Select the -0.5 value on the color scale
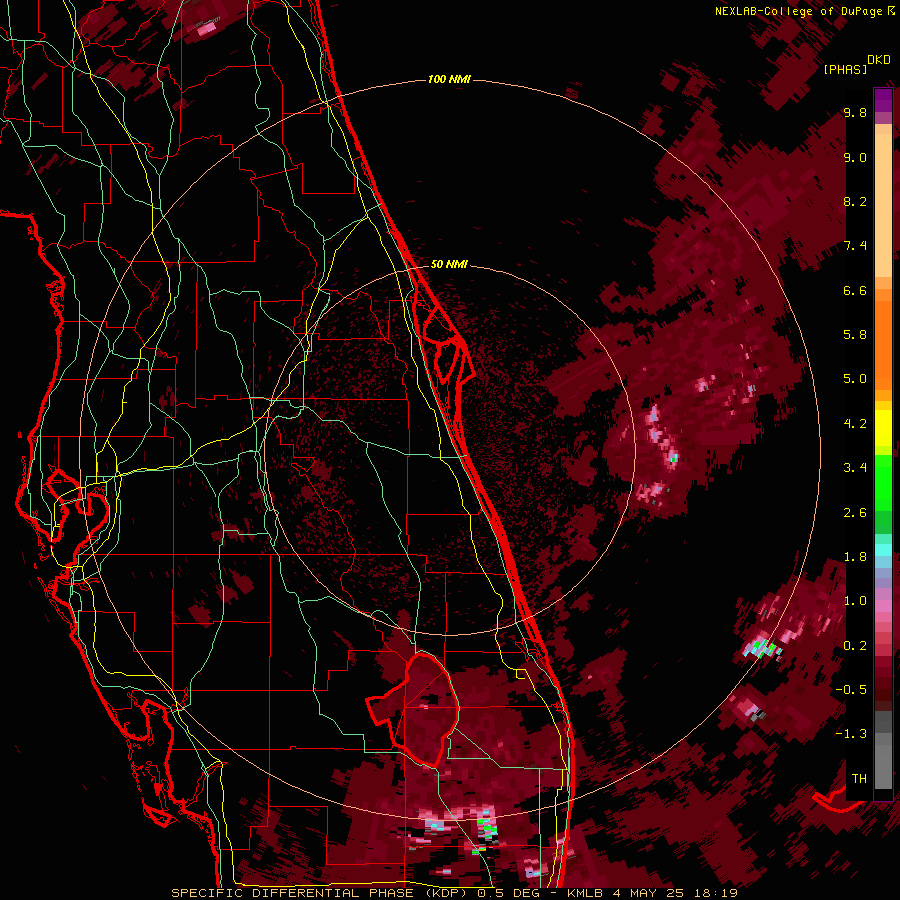 [853, 690]
